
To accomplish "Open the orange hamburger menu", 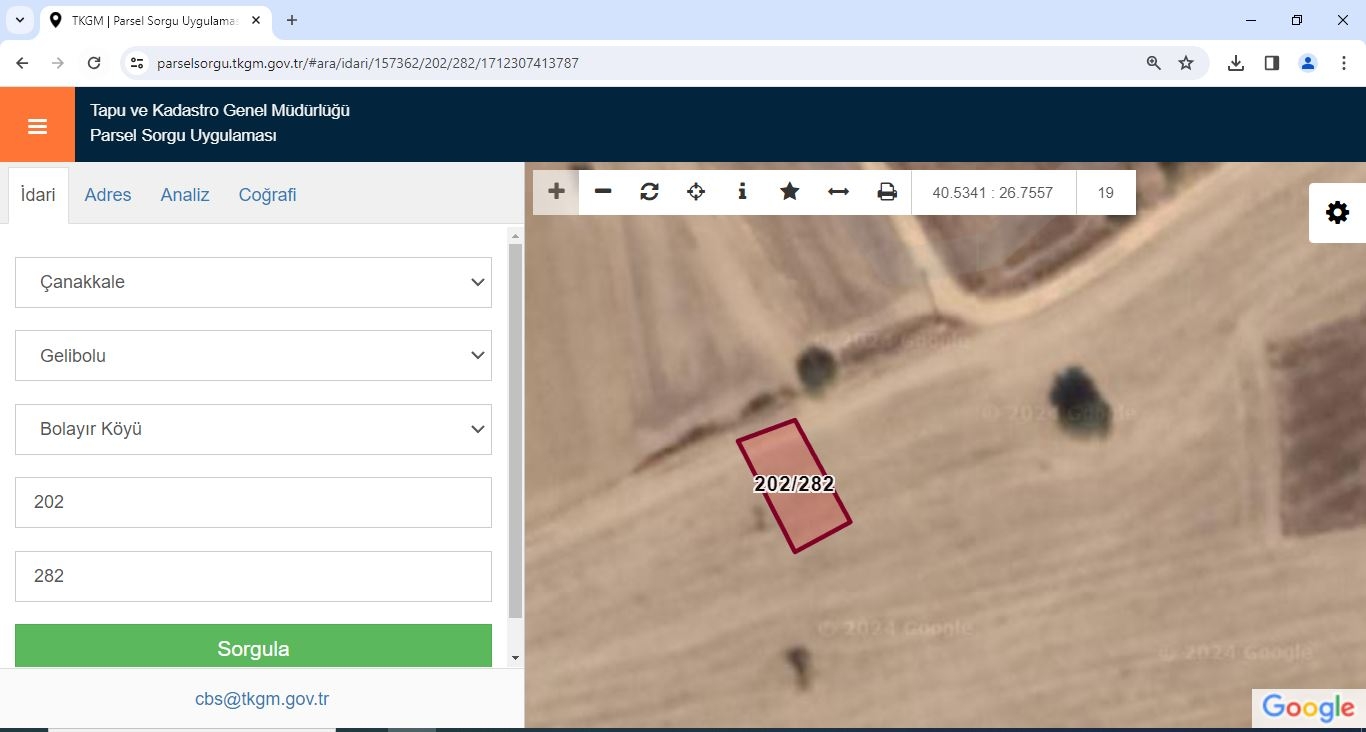I will pos(37,125).
